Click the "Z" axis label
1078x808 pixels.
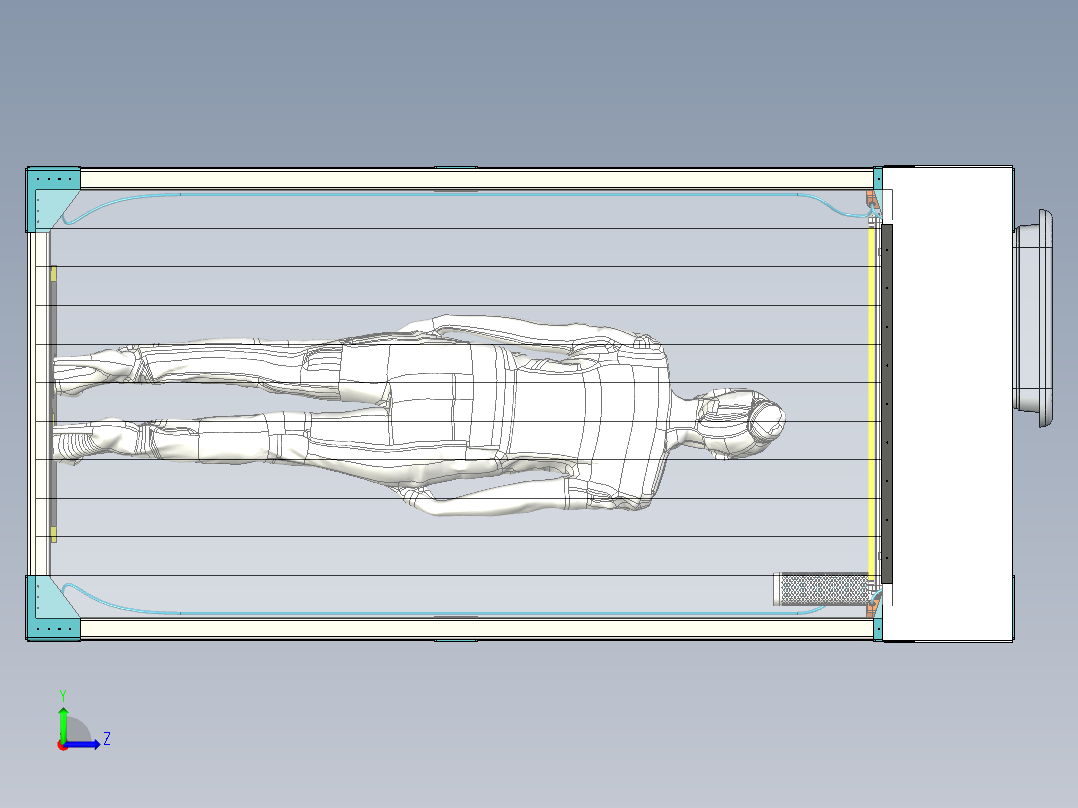coord(107,739)
